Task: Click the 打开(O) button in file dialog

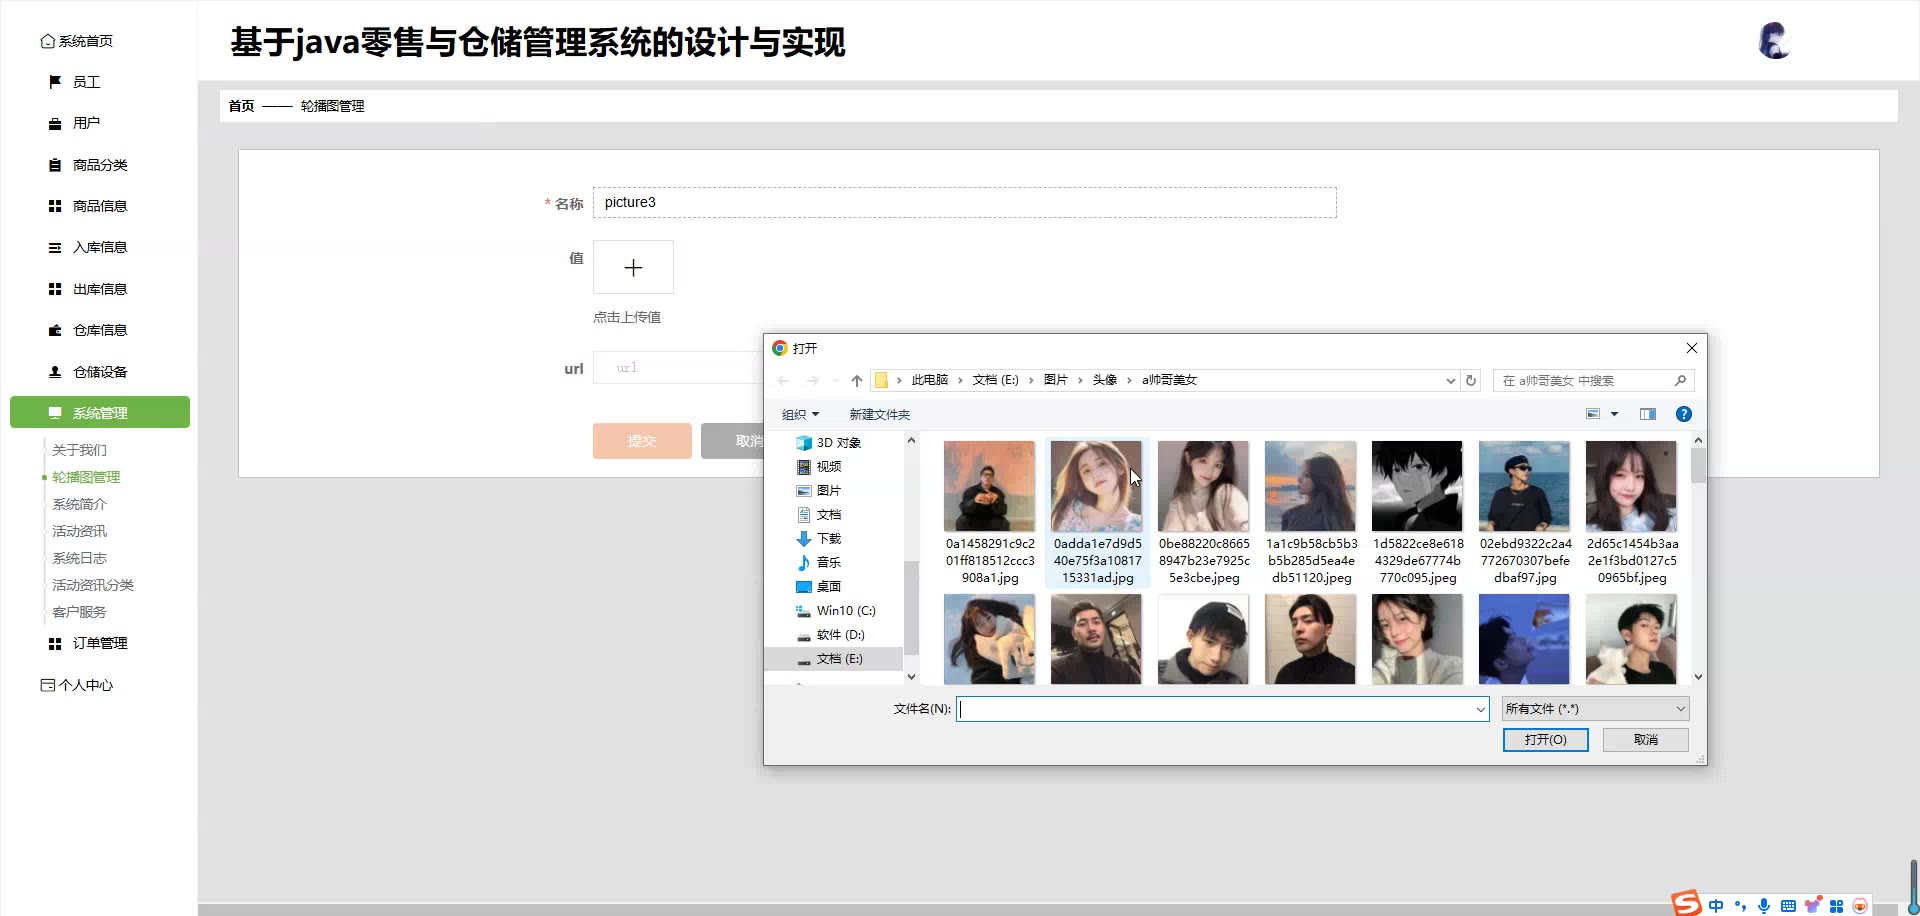Action: click(x=1545, y=739)
